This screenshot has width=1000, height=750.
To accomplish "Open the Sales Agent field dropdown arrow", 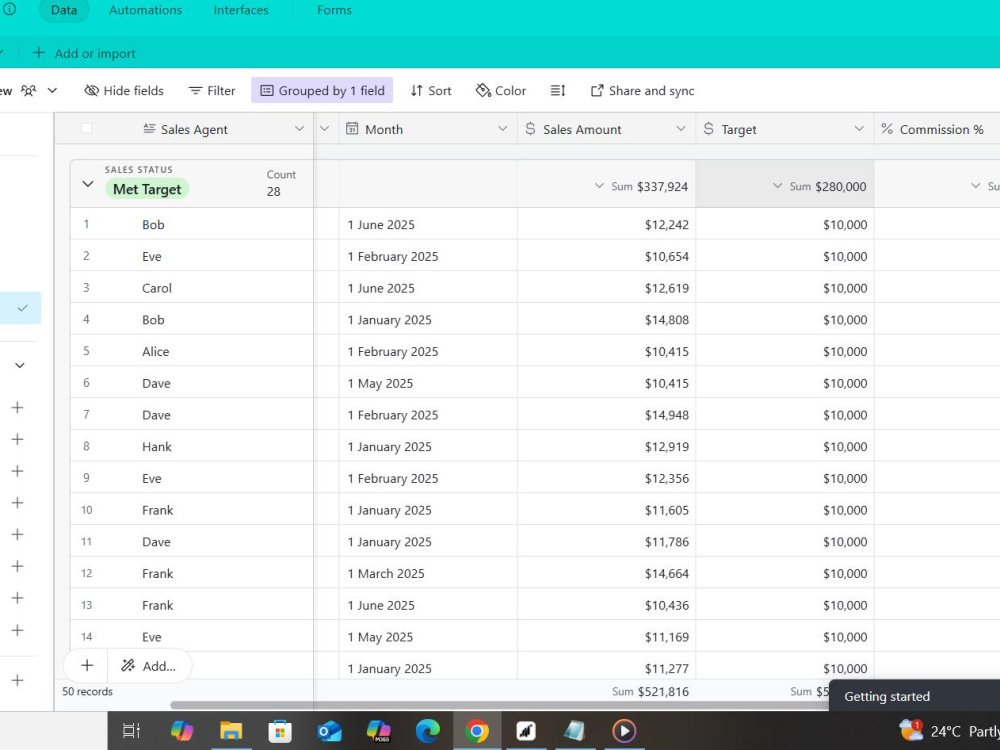I will pos(299,129).
